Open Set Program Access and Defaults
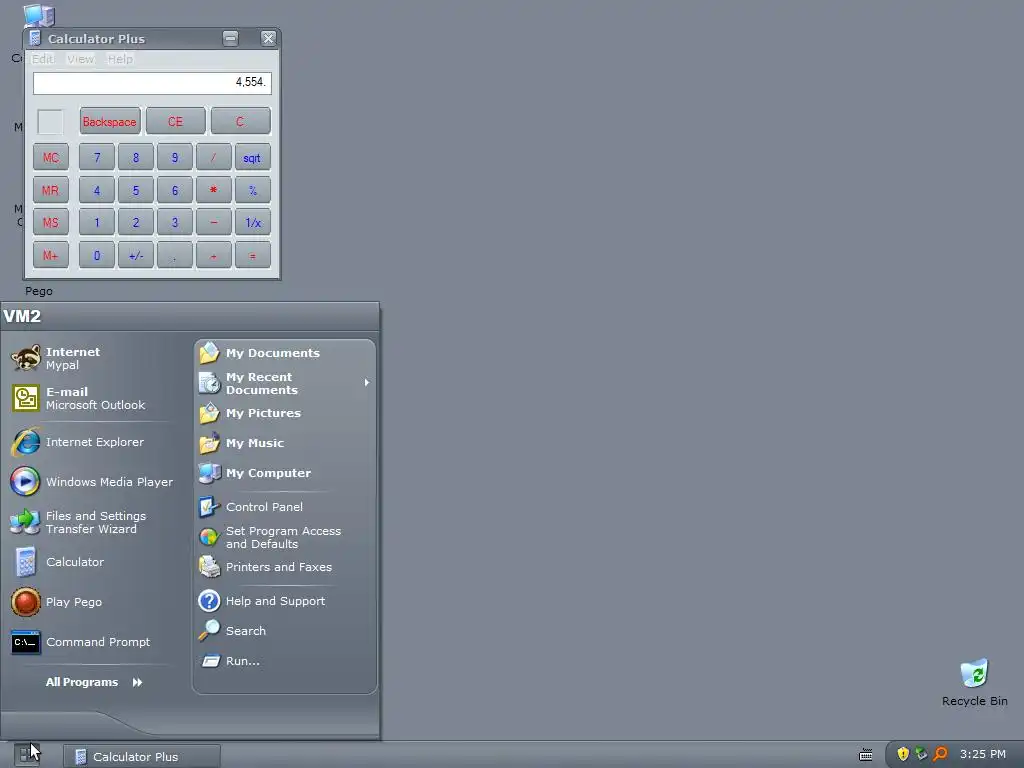1024x768 pixels. click(x=270, y=537)
